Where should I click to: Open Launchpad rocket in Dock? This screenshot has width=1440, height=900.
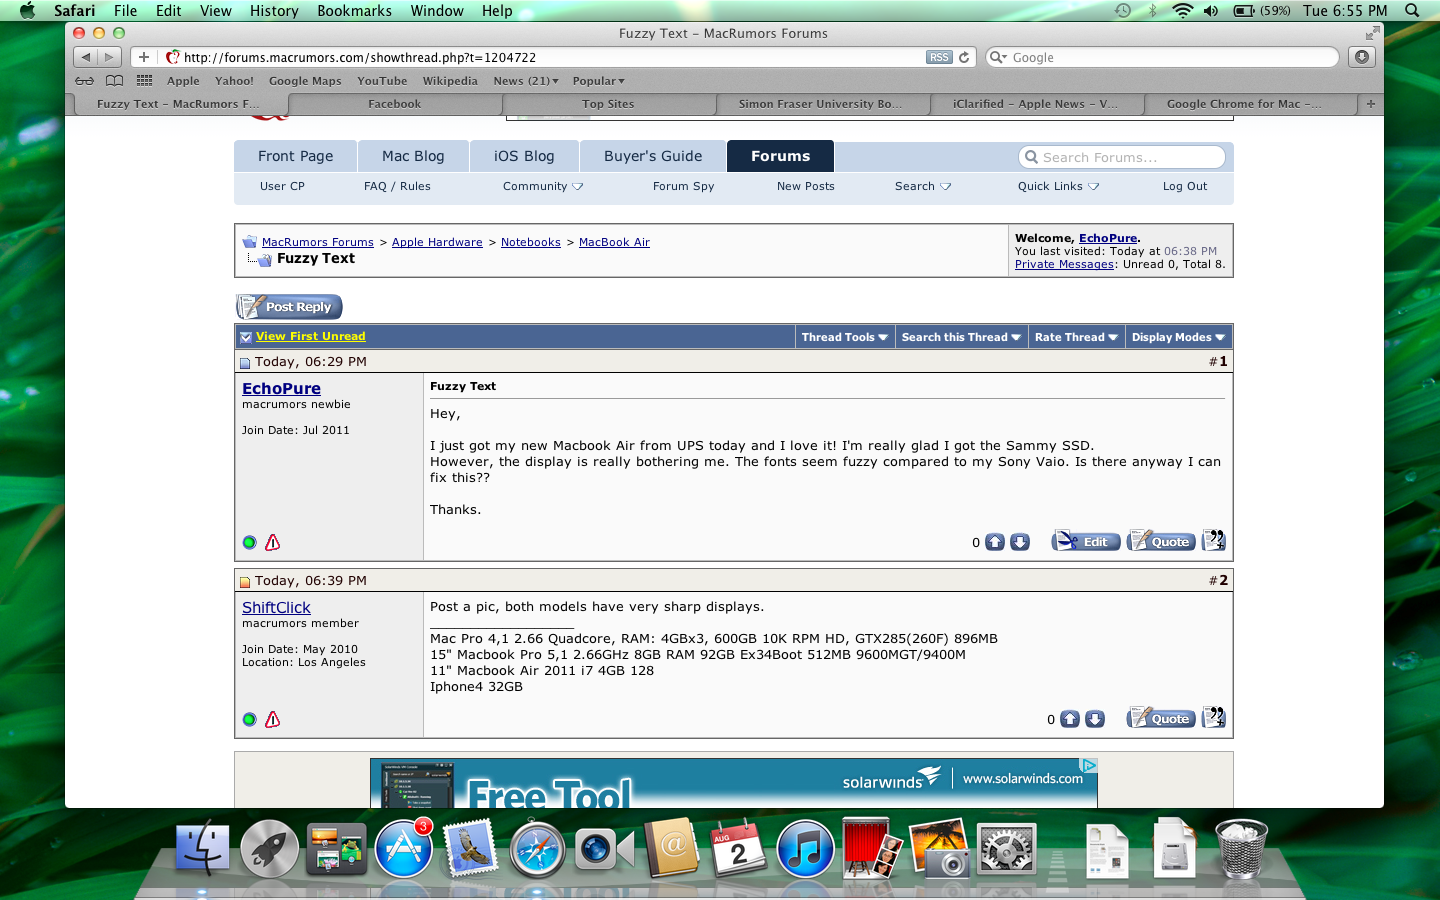(x=269, y=849)
